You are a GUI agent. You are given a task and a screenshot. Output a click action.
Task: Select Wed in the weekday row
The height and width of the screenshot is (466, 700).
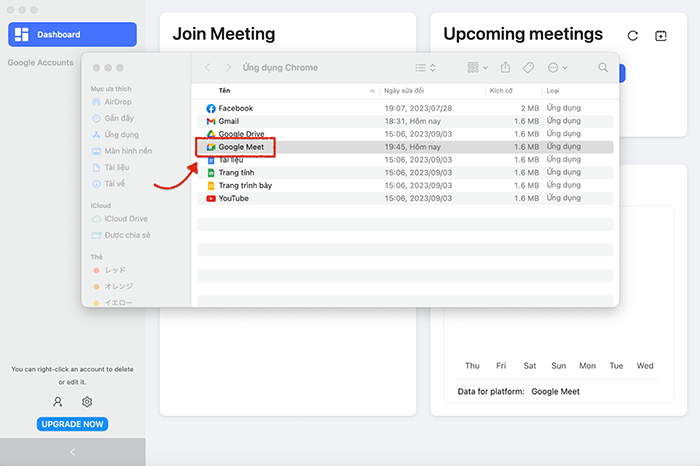(645, 366)
